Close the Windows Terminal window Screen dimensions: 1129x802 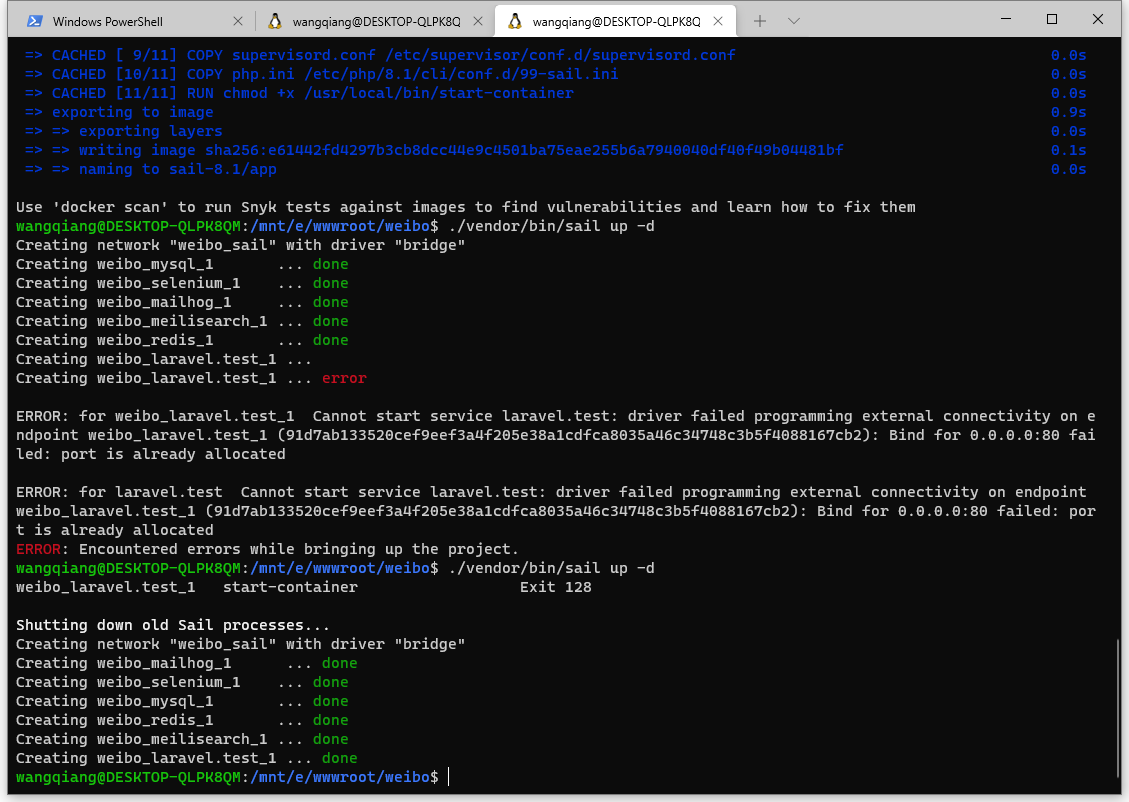pyautogui.click(x=1098, y=19)
